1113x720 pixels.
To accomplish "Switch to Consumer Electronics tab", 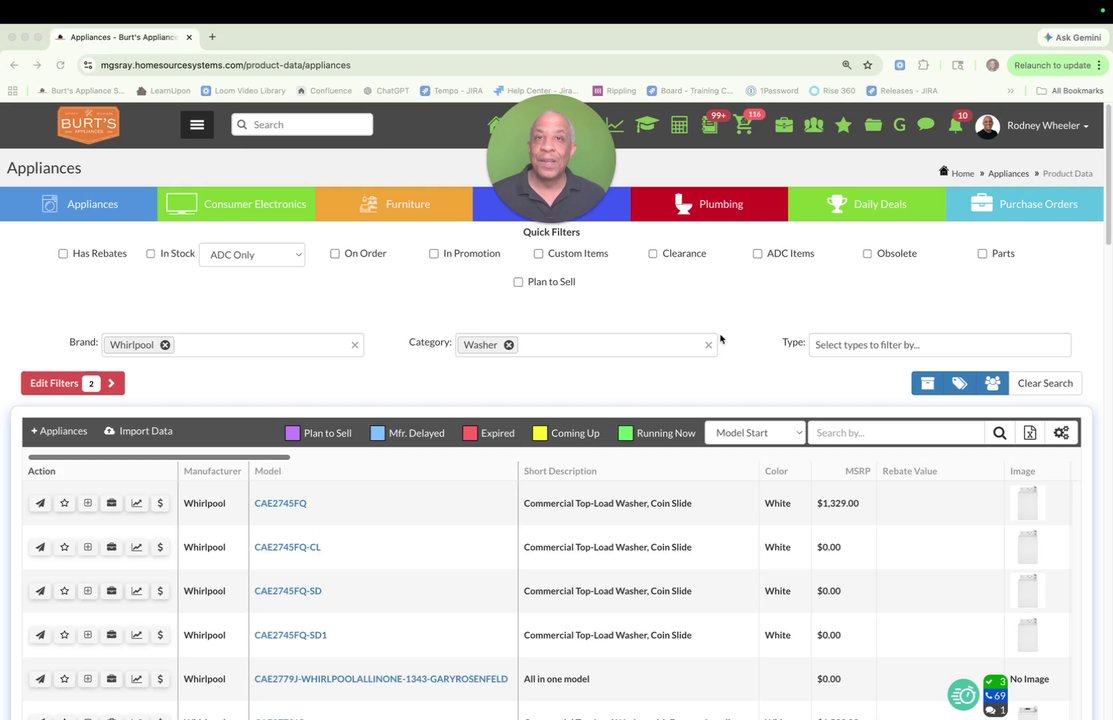I will [x=236, y=204].
